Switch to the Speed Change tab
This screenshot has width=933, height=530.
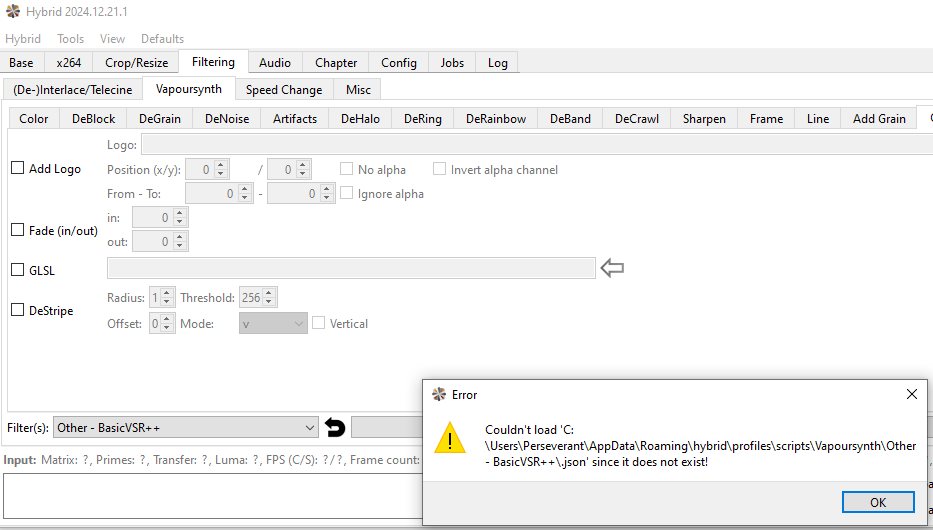284,89
